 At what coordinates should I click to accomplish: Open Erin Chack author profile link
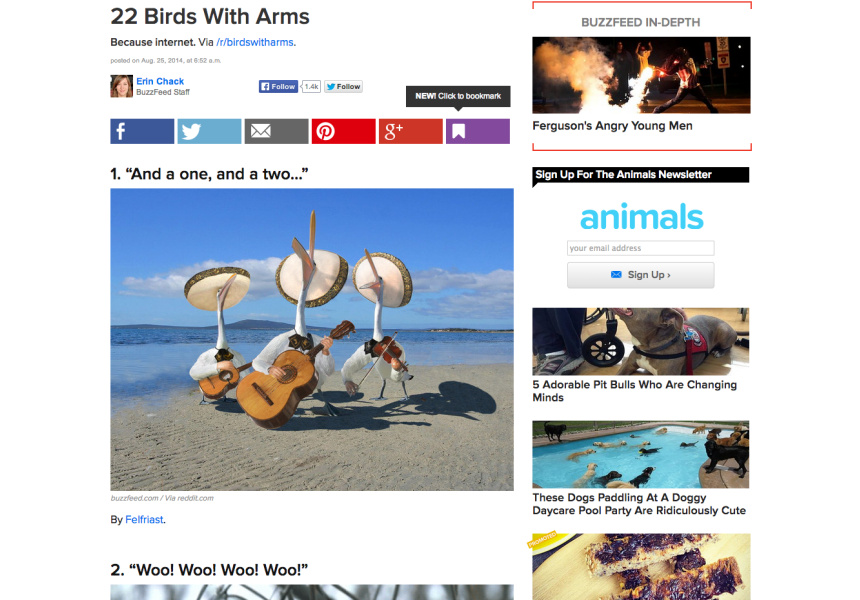click(160, 81)
